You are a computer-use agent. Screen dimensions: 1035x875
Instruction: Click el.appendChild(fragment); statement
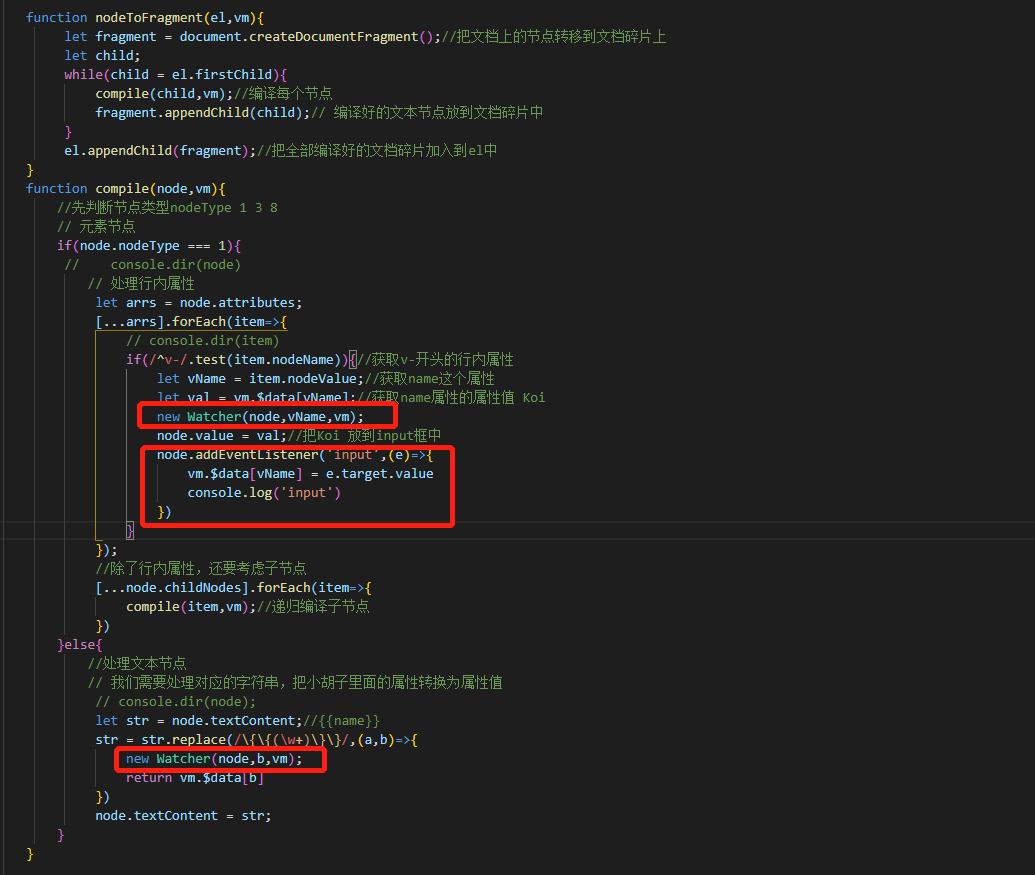pos(160,151)
